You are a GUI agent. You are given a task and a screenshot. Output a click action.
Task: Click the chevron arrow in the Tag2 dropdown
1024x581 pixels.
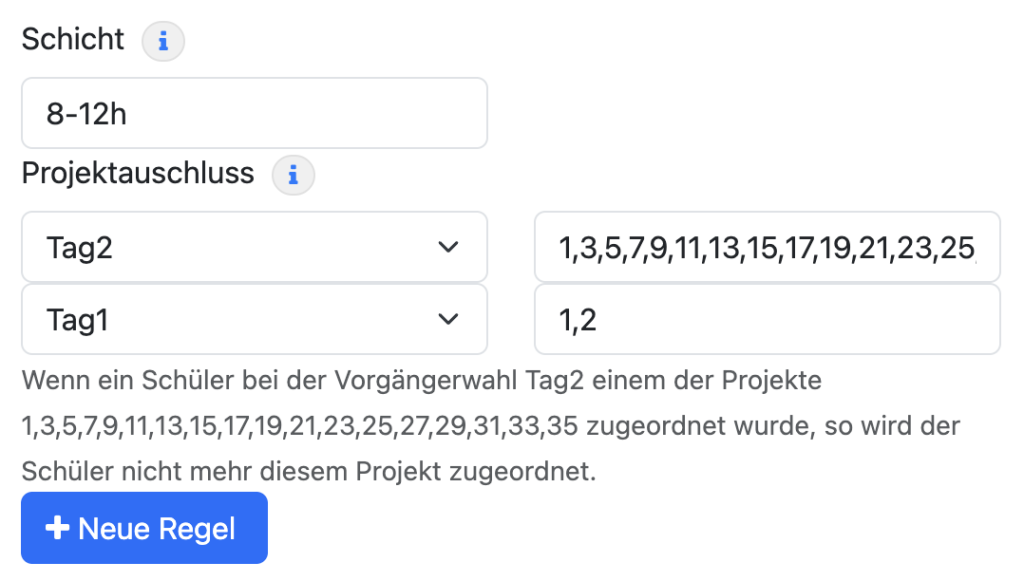coord(449,247)
